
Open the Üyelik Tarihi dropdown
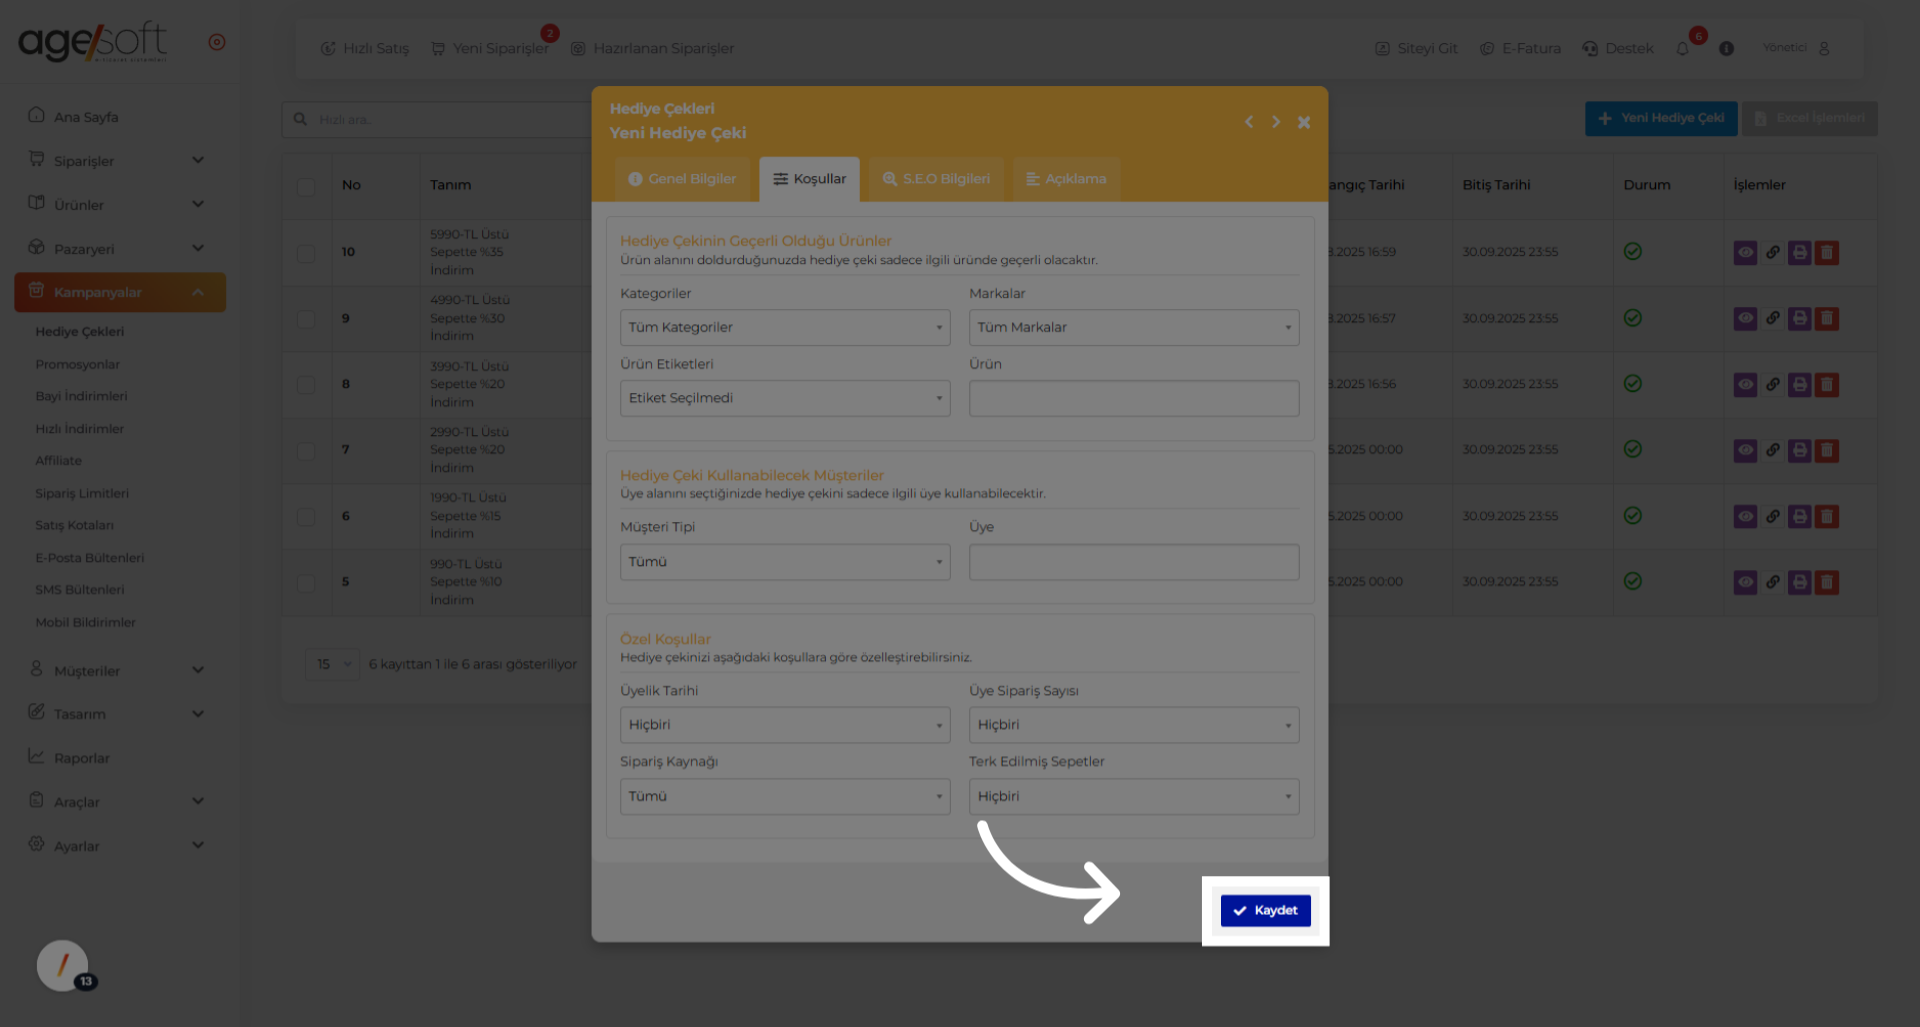(784, 725)
